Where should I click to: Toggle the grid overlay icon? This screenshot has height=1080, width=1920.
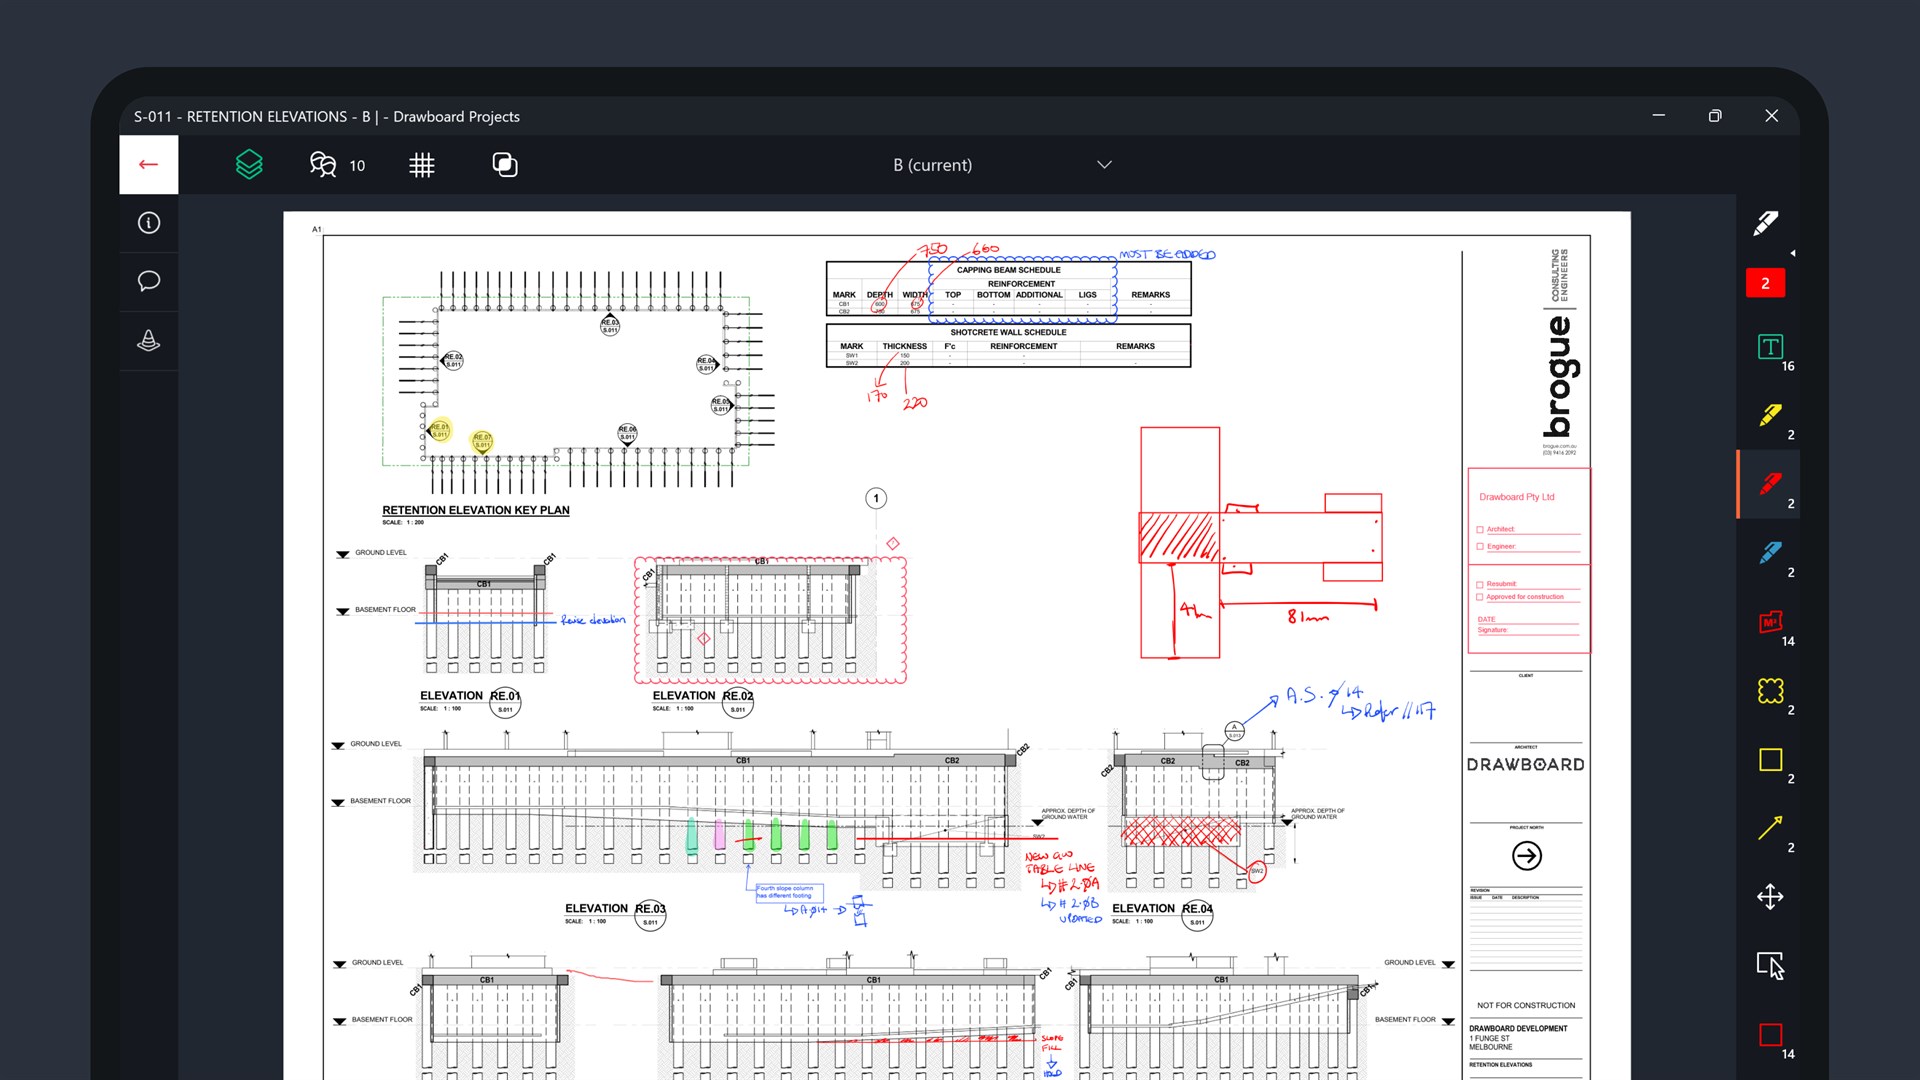[422, 165]
